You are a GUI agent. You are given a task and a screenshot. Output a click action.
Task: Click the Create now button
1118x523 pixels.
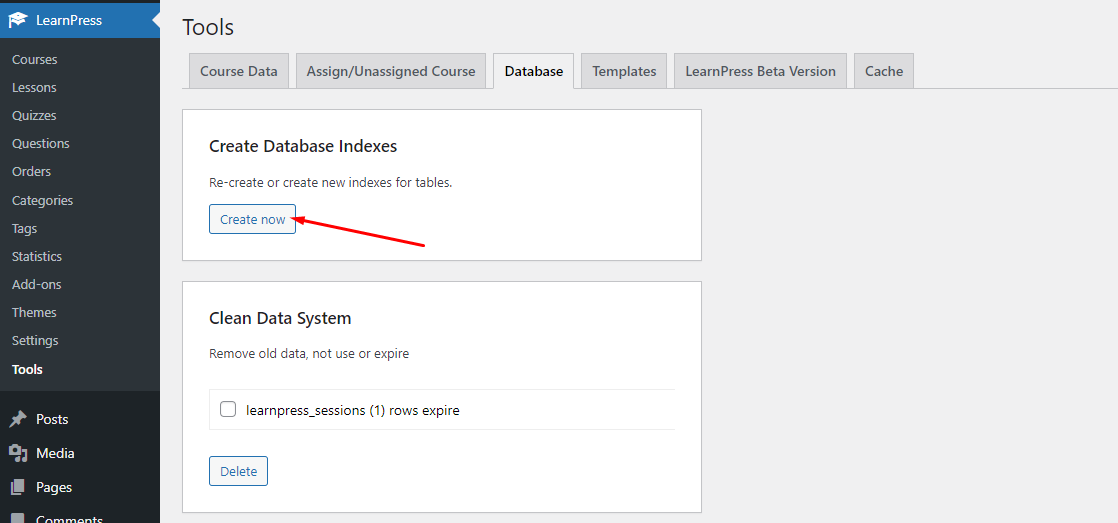252,219
